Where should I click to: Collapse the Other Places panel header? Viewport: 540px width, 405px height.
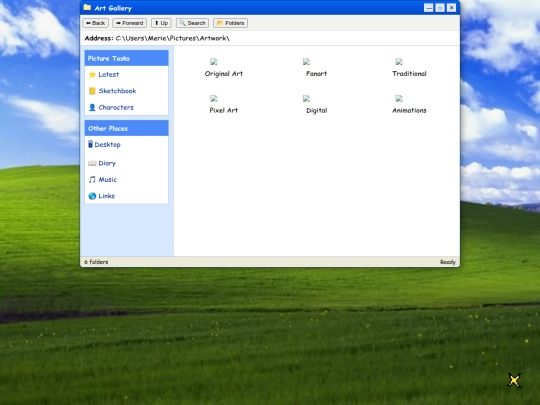pos(126,128)
